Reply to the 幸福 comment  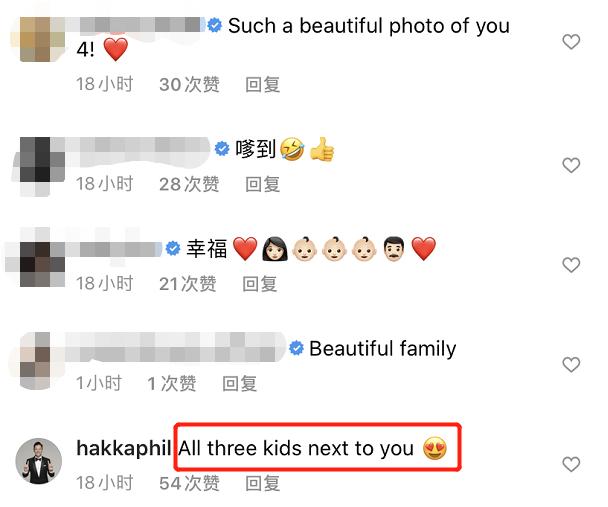click(259, 284)
